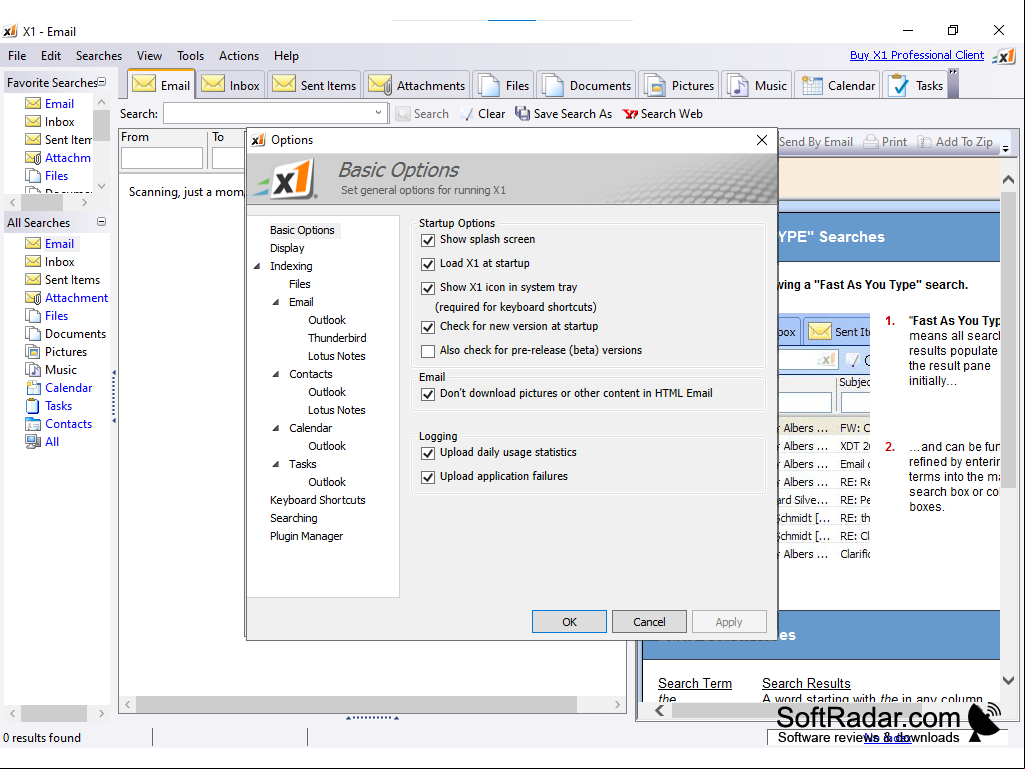Click into the Search input field
Screen dimensions: 1025x769
pos(269,113)
